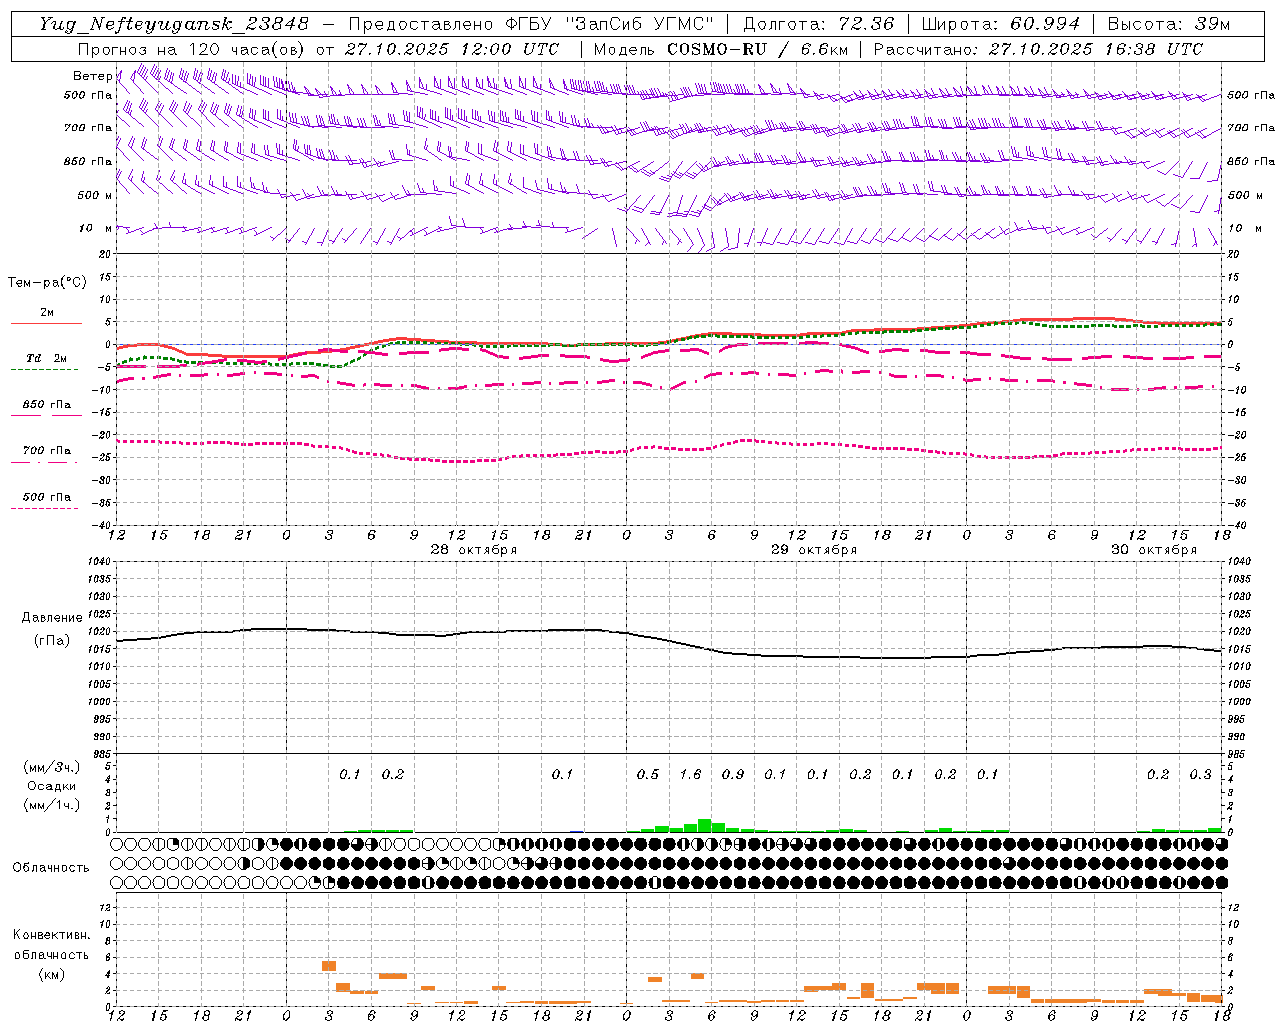Click the Облачность panel label

click(x=51, y=868)
